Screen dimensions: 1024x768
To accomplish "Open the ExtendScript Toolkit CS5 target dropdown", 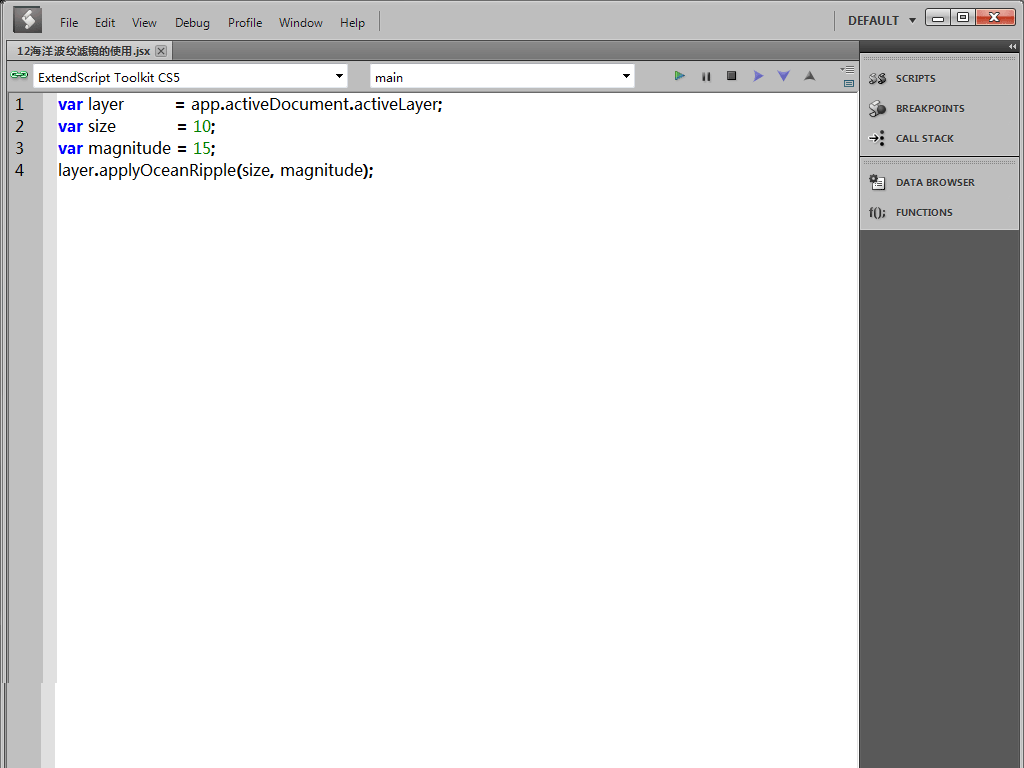I will click(x=190, y=77).
